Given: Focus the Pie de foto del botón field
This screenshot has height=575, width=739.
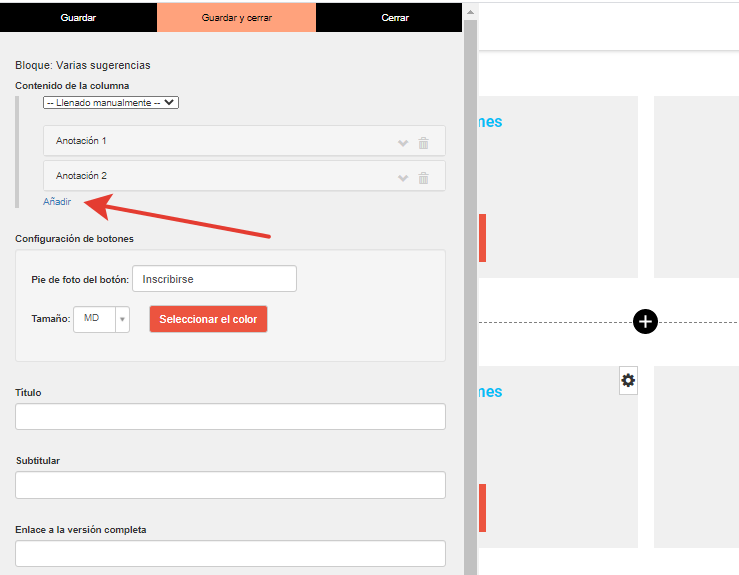Looking at the screenshot, I should 214,279.
